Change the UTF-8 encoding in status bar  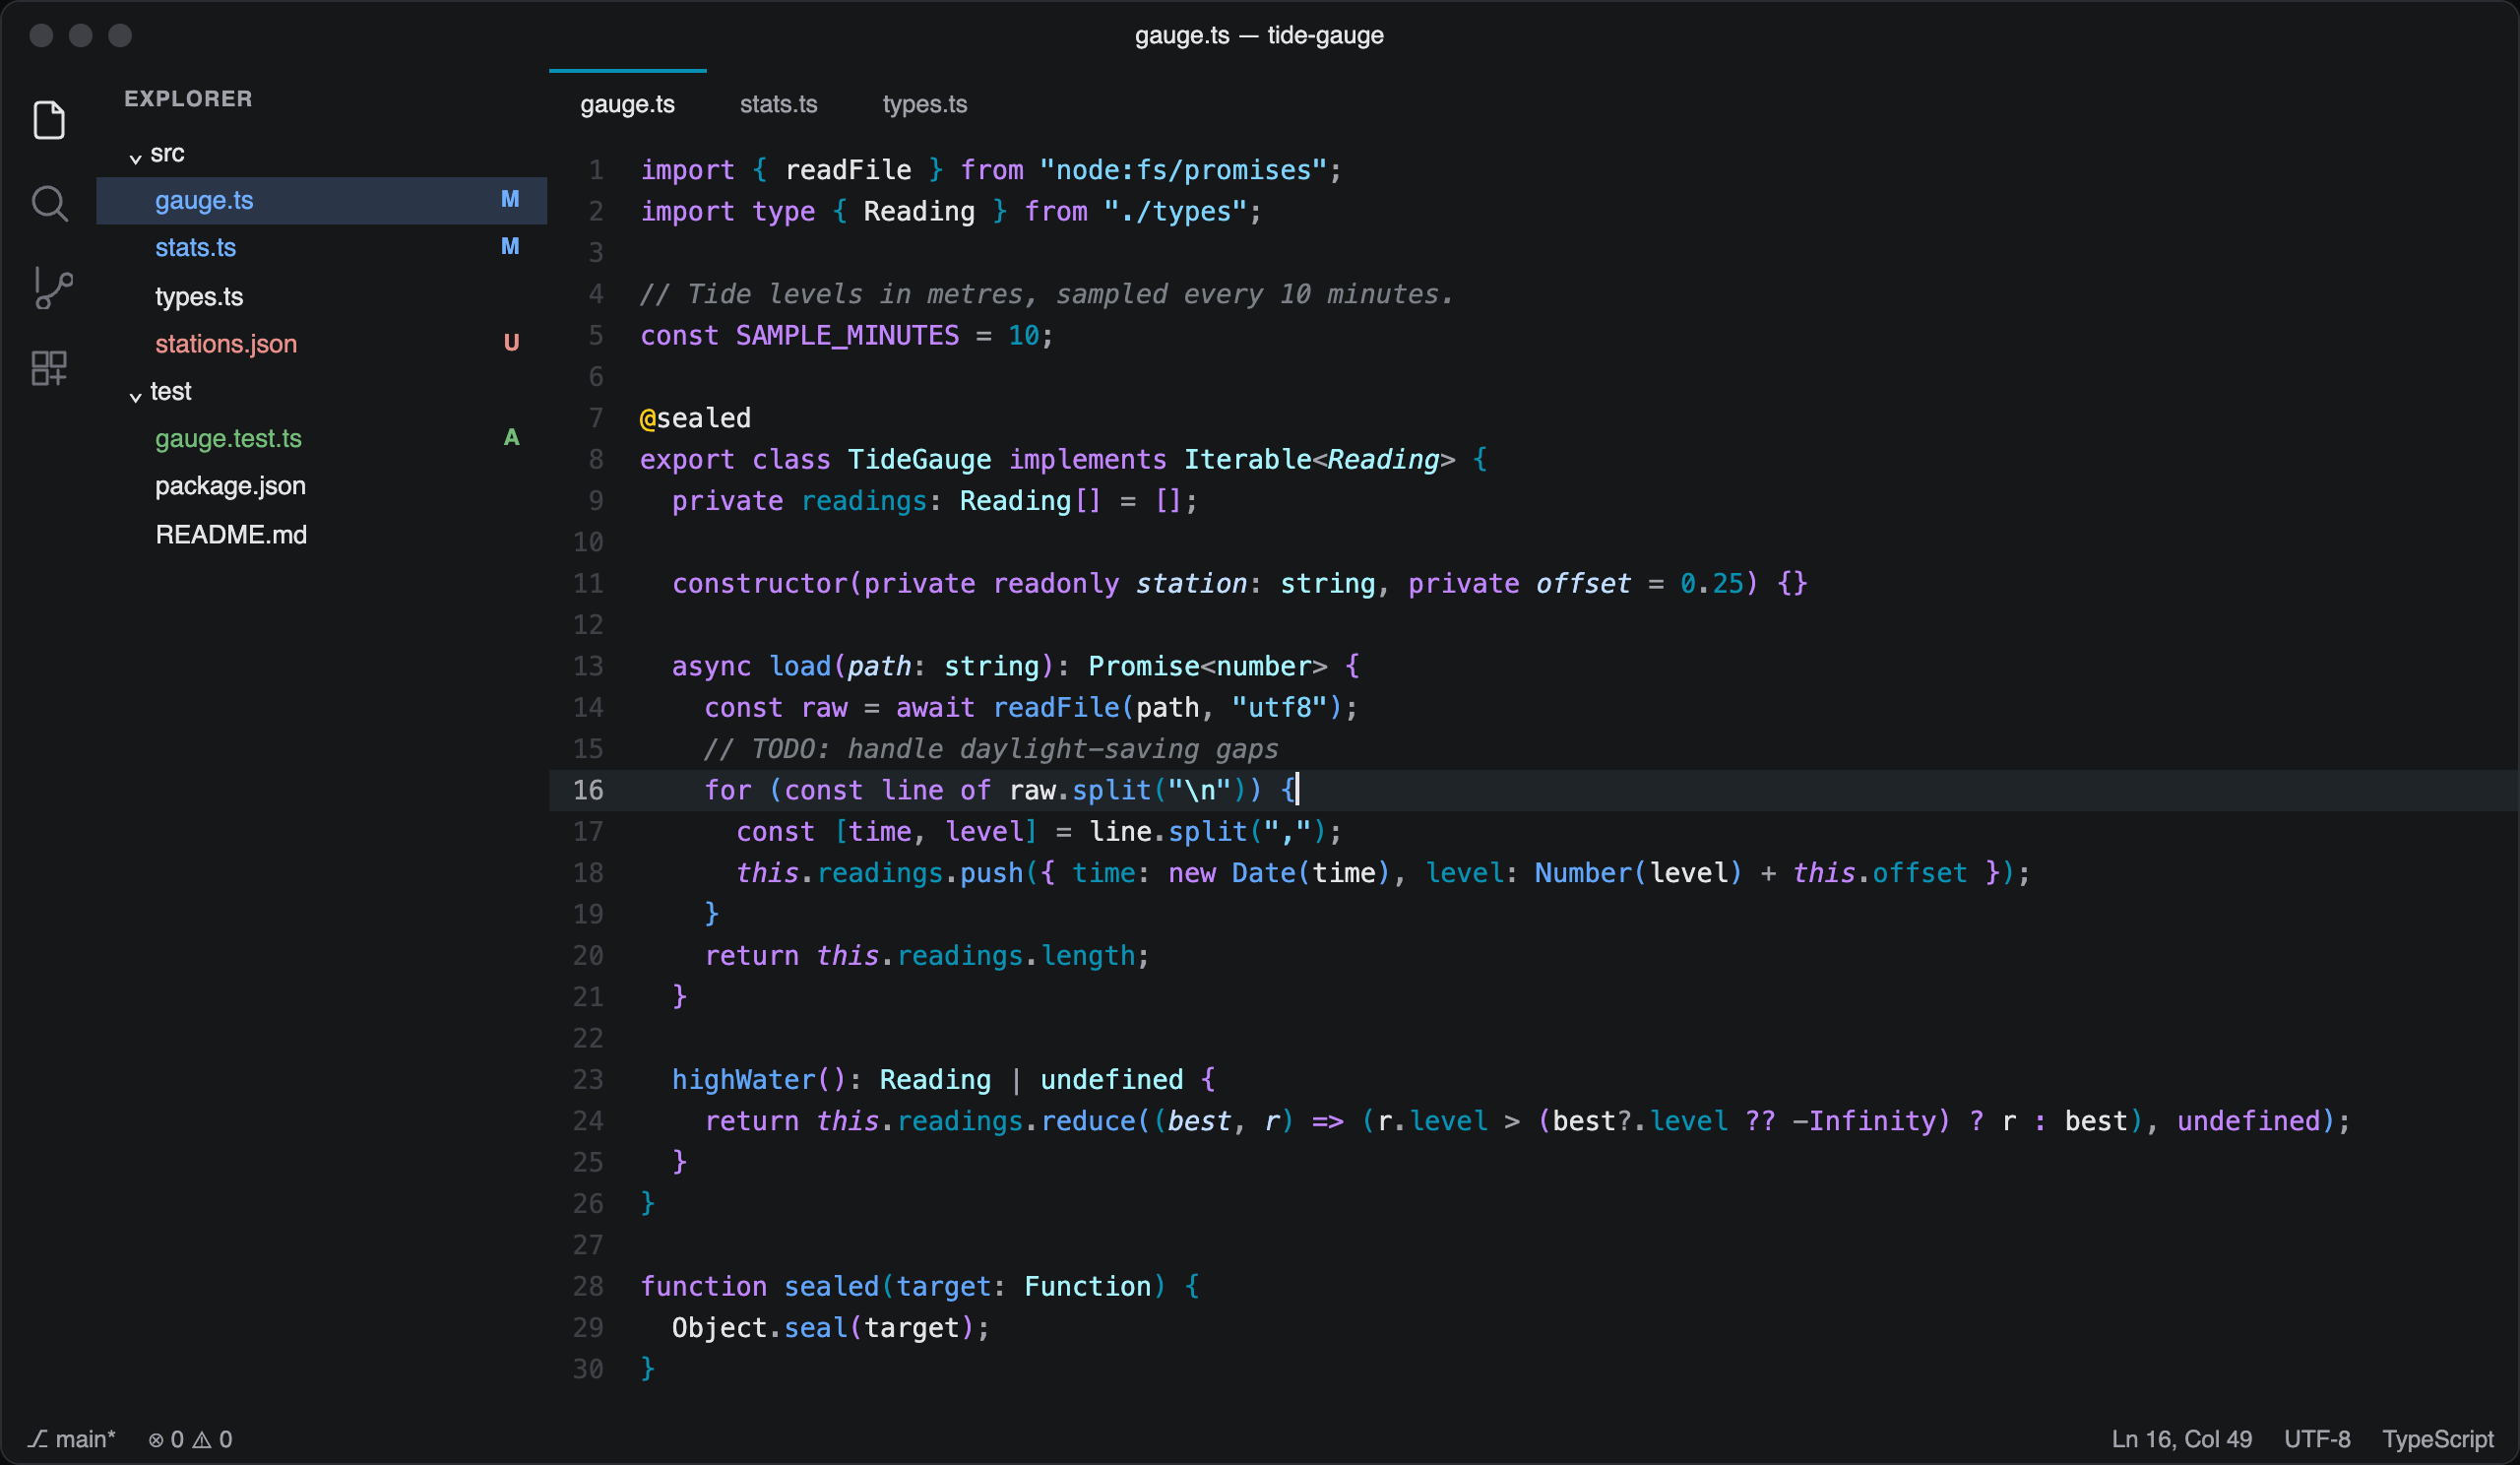pyautogui.click(x=2316, y=1438)
